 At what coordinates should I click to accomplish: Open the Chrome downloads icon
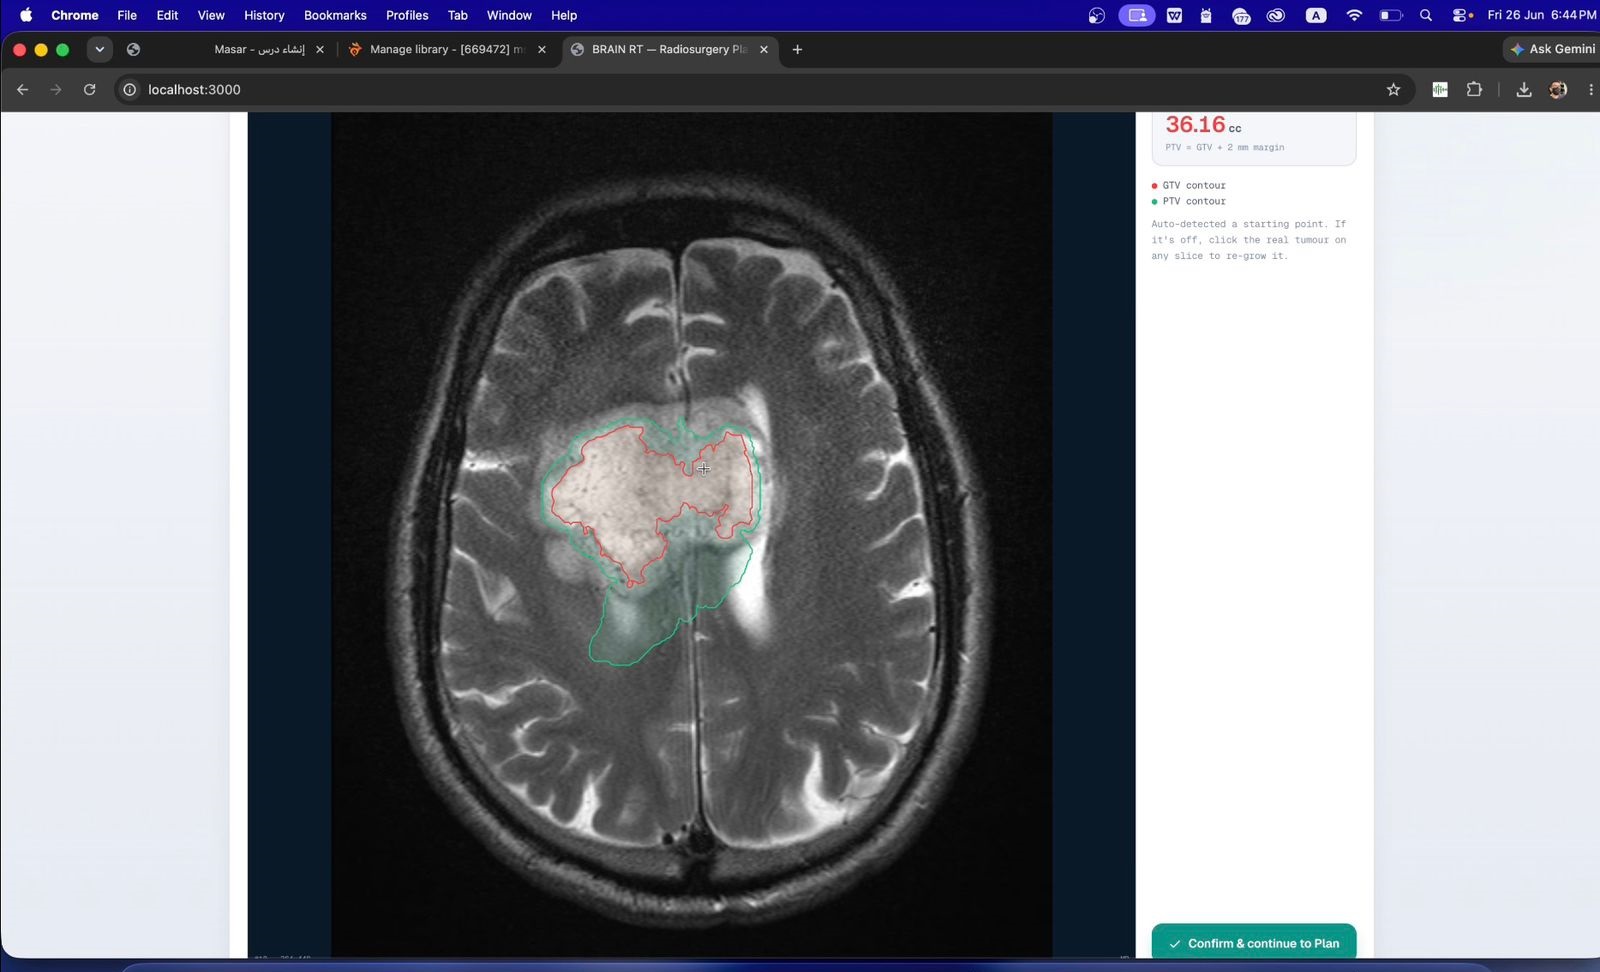(x=1523, y=89)
